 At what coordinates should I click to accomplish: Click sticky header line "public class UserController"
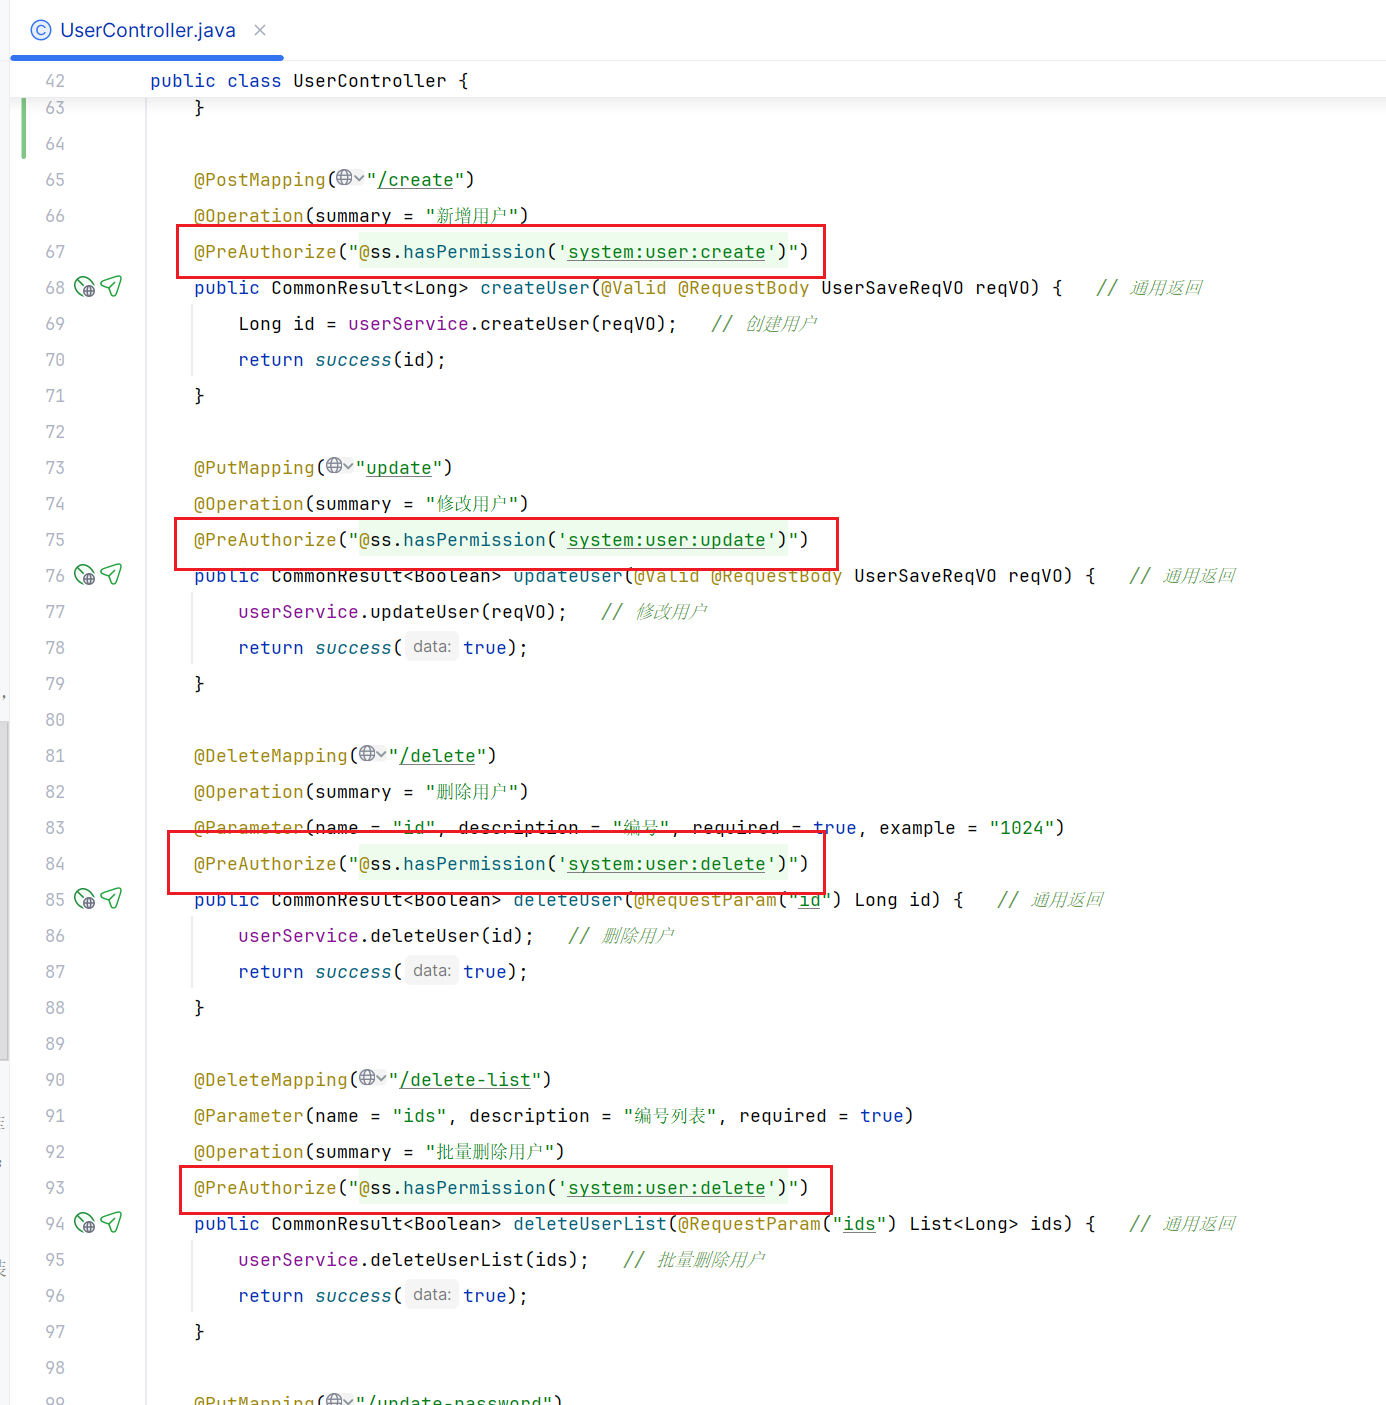point(309,81)
